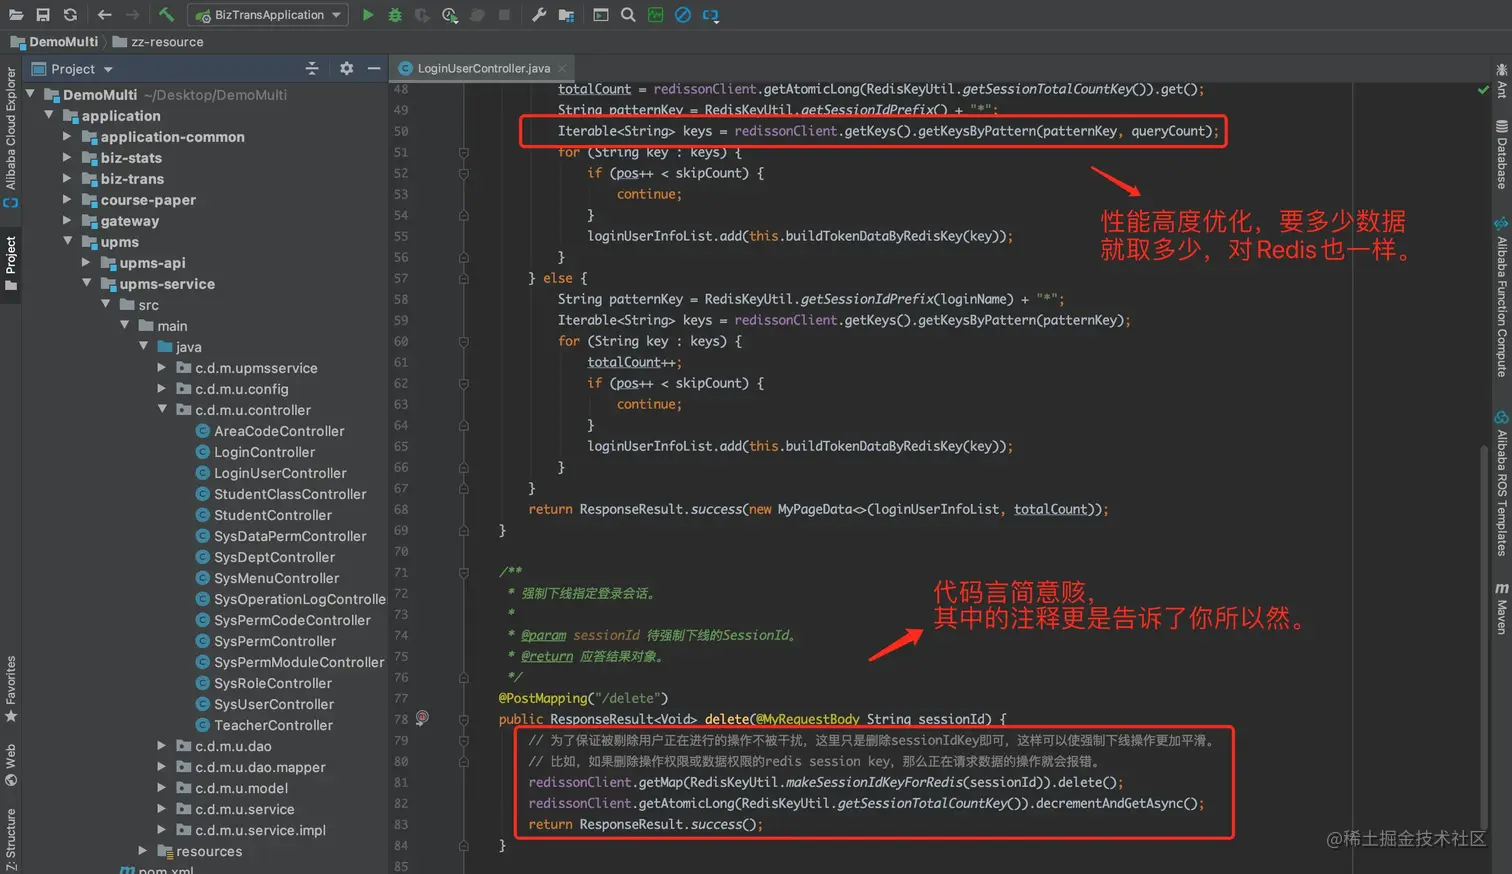Toggle the code fold marker on line 60
This screenshot has height=874, width=1512.
pos(464,341)
